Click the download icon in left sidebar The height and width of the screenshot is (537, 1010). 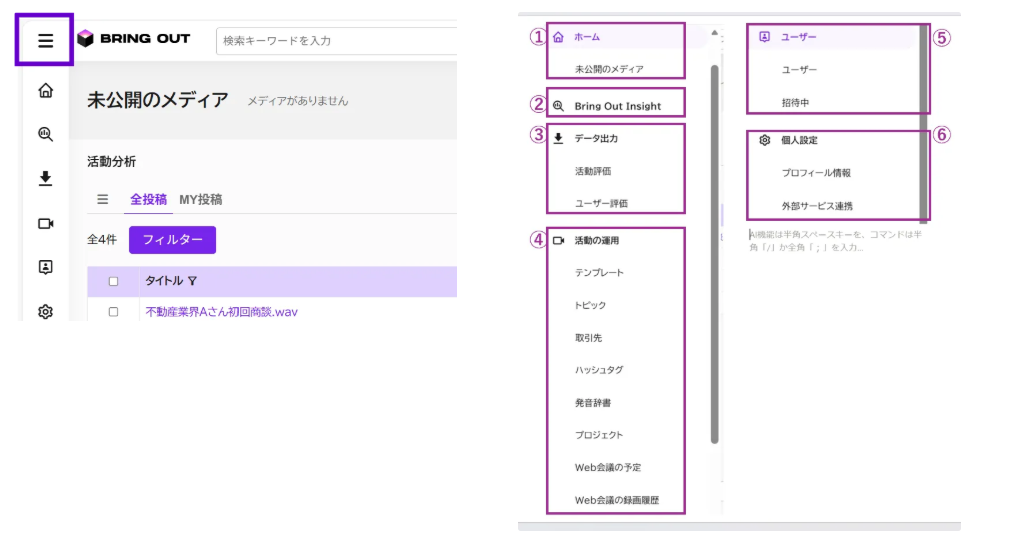click(x=45, y=178)
